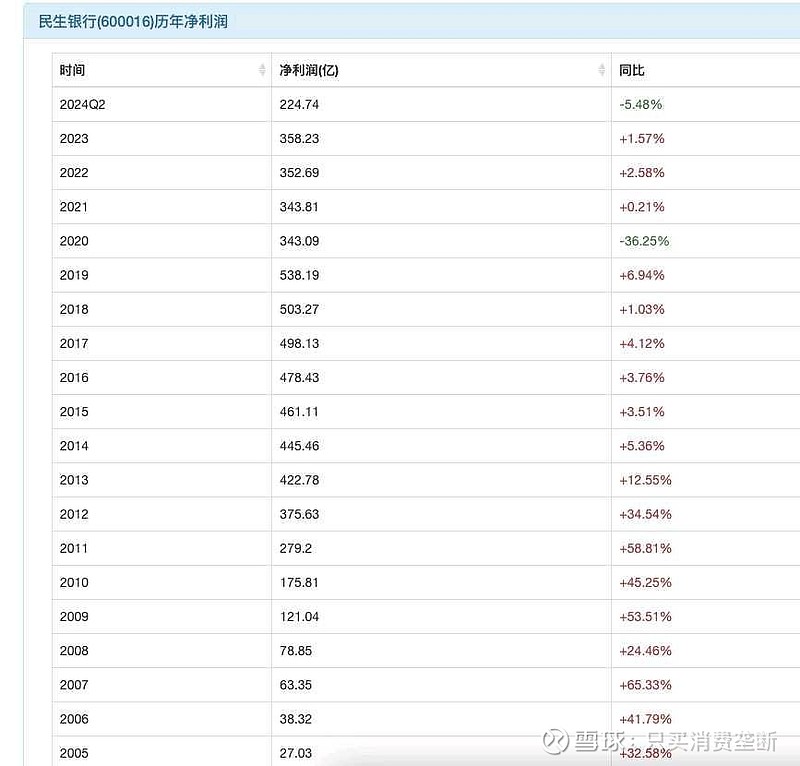
Task: Select net profit value 445.46
Action: click(299, 447)
